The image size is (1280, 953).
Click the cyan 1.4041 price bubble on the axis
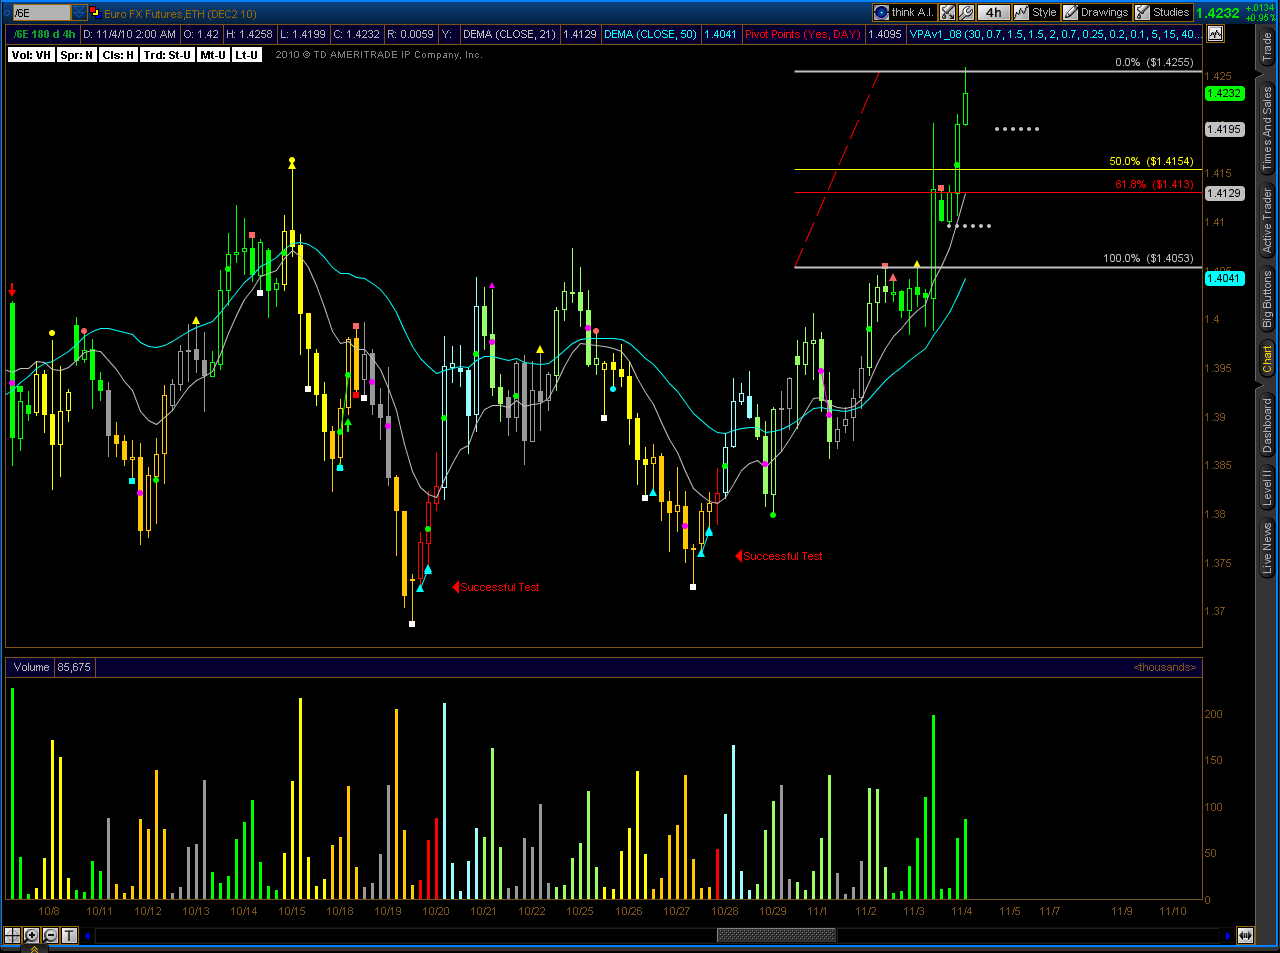coord(1224,278)
